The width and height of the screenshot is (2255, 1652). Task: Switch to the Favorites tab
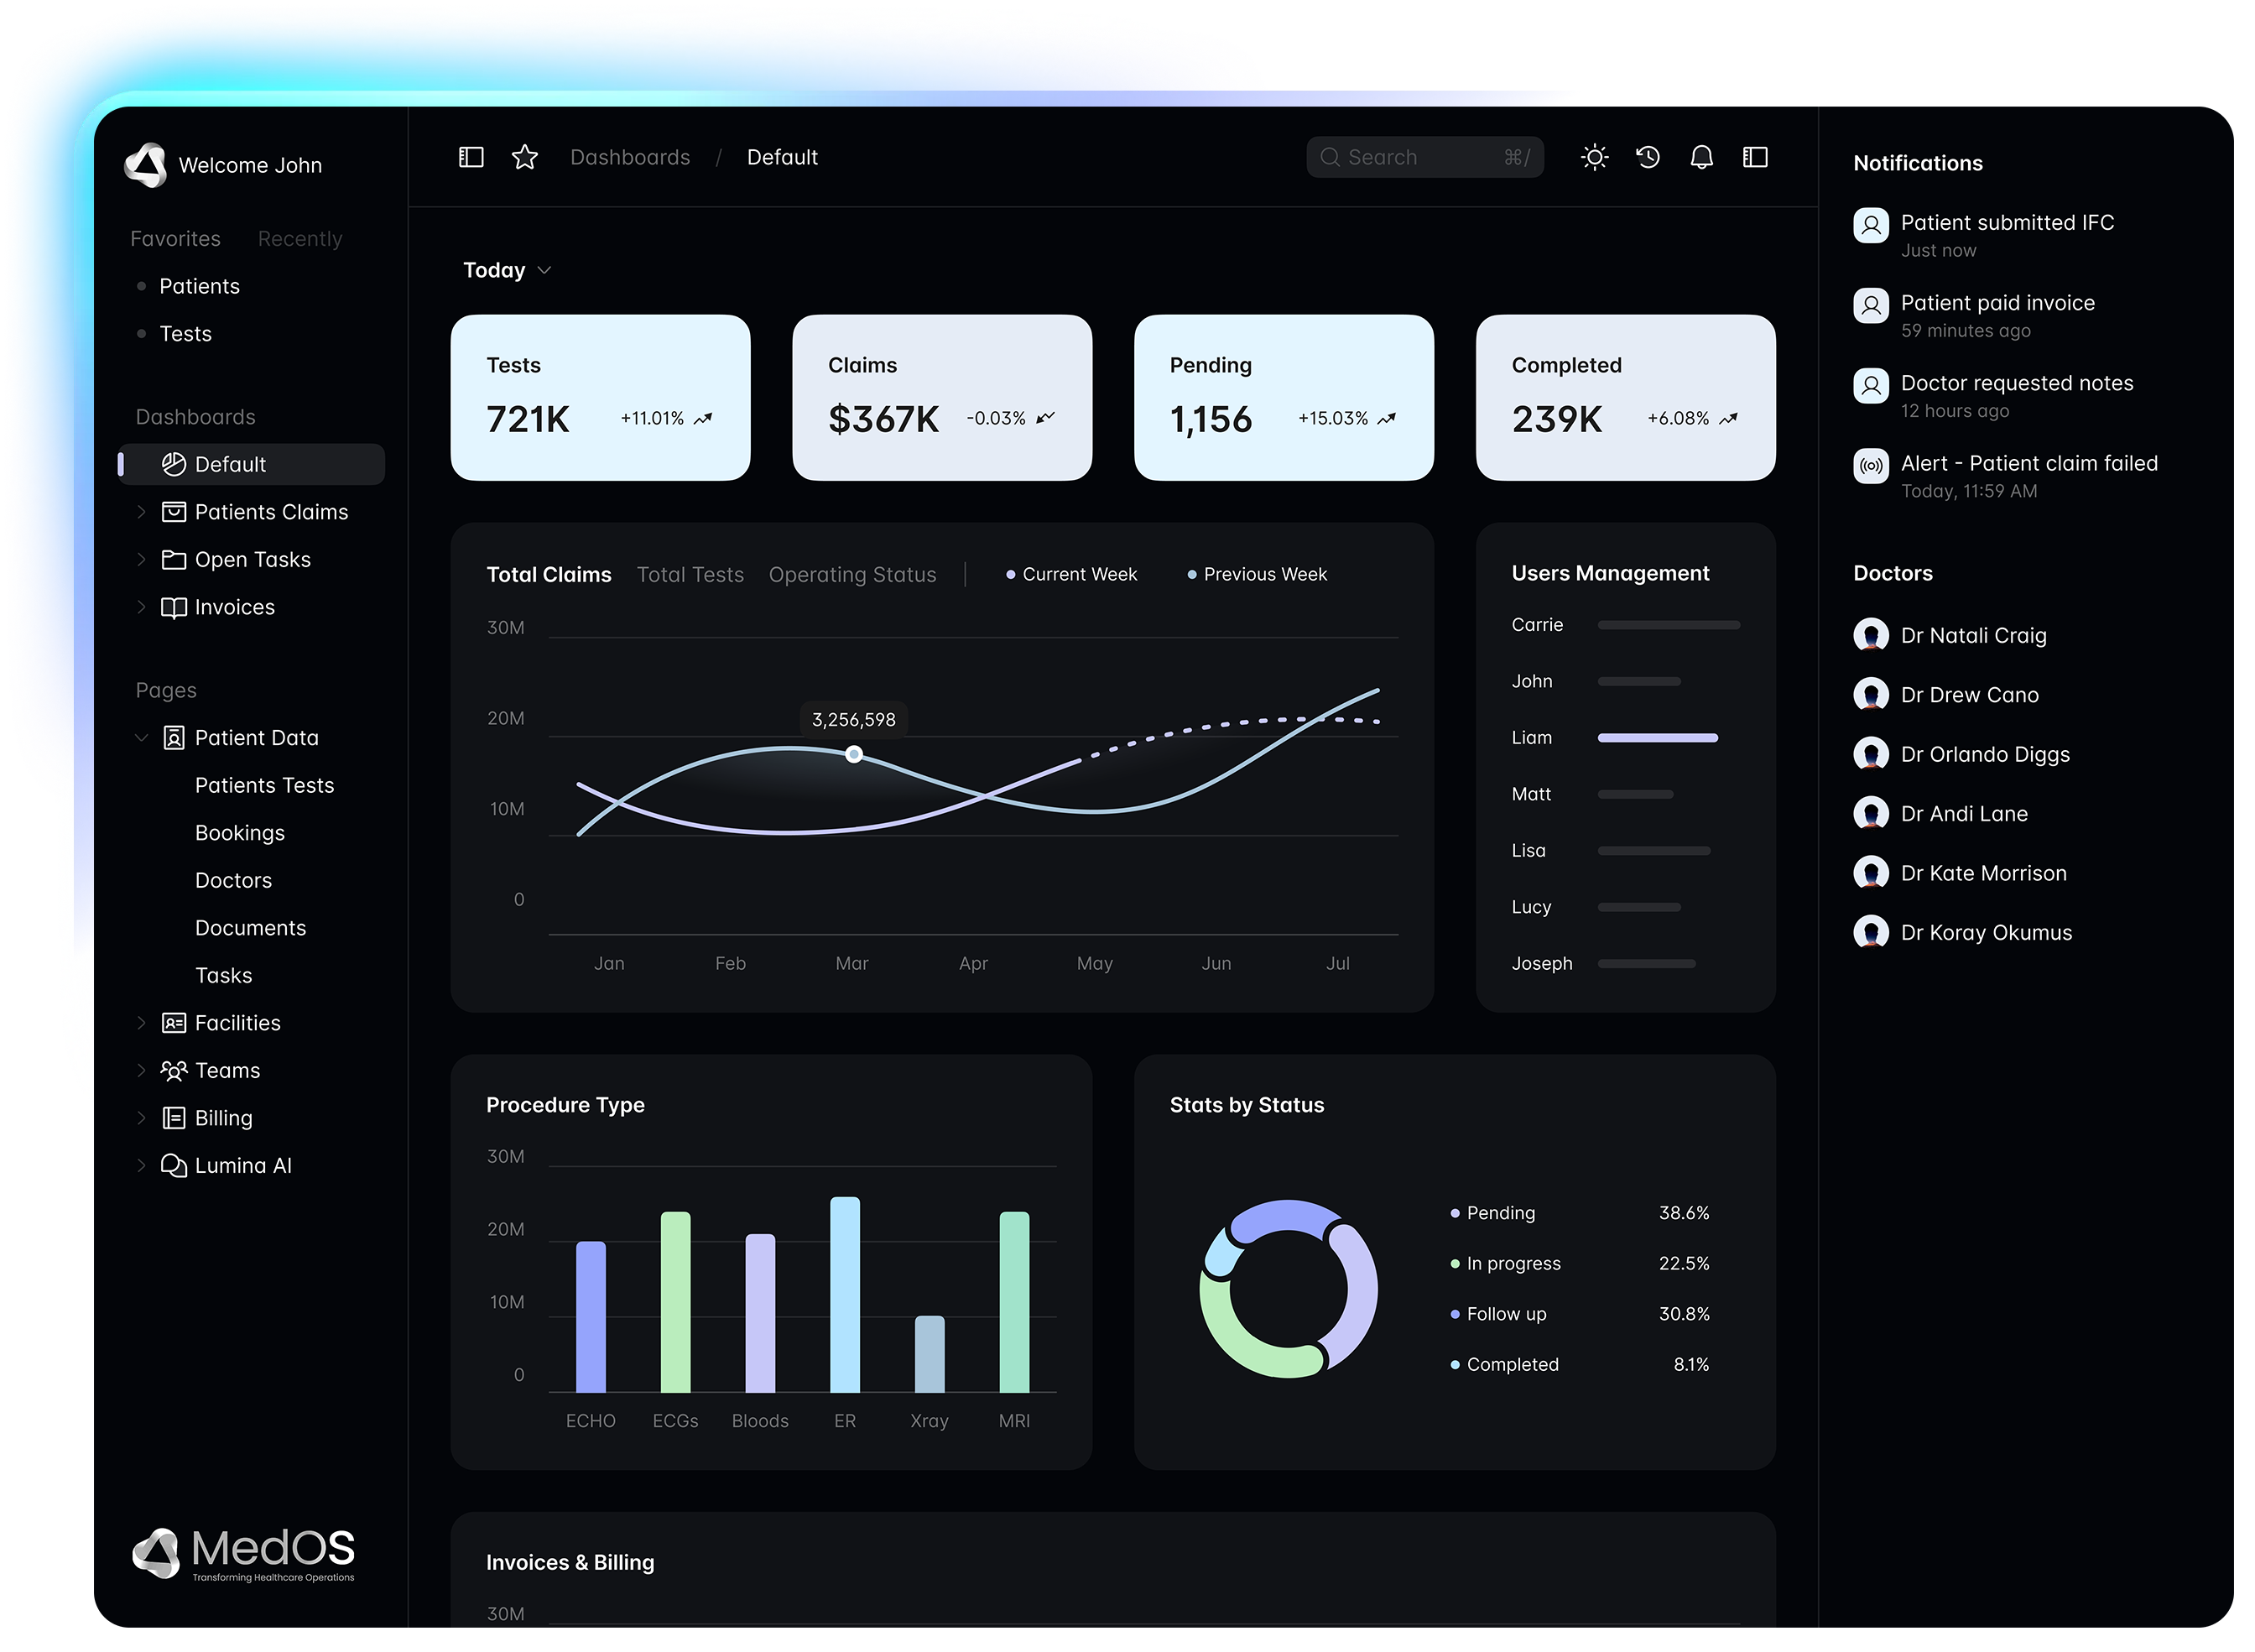coord(175,239)
